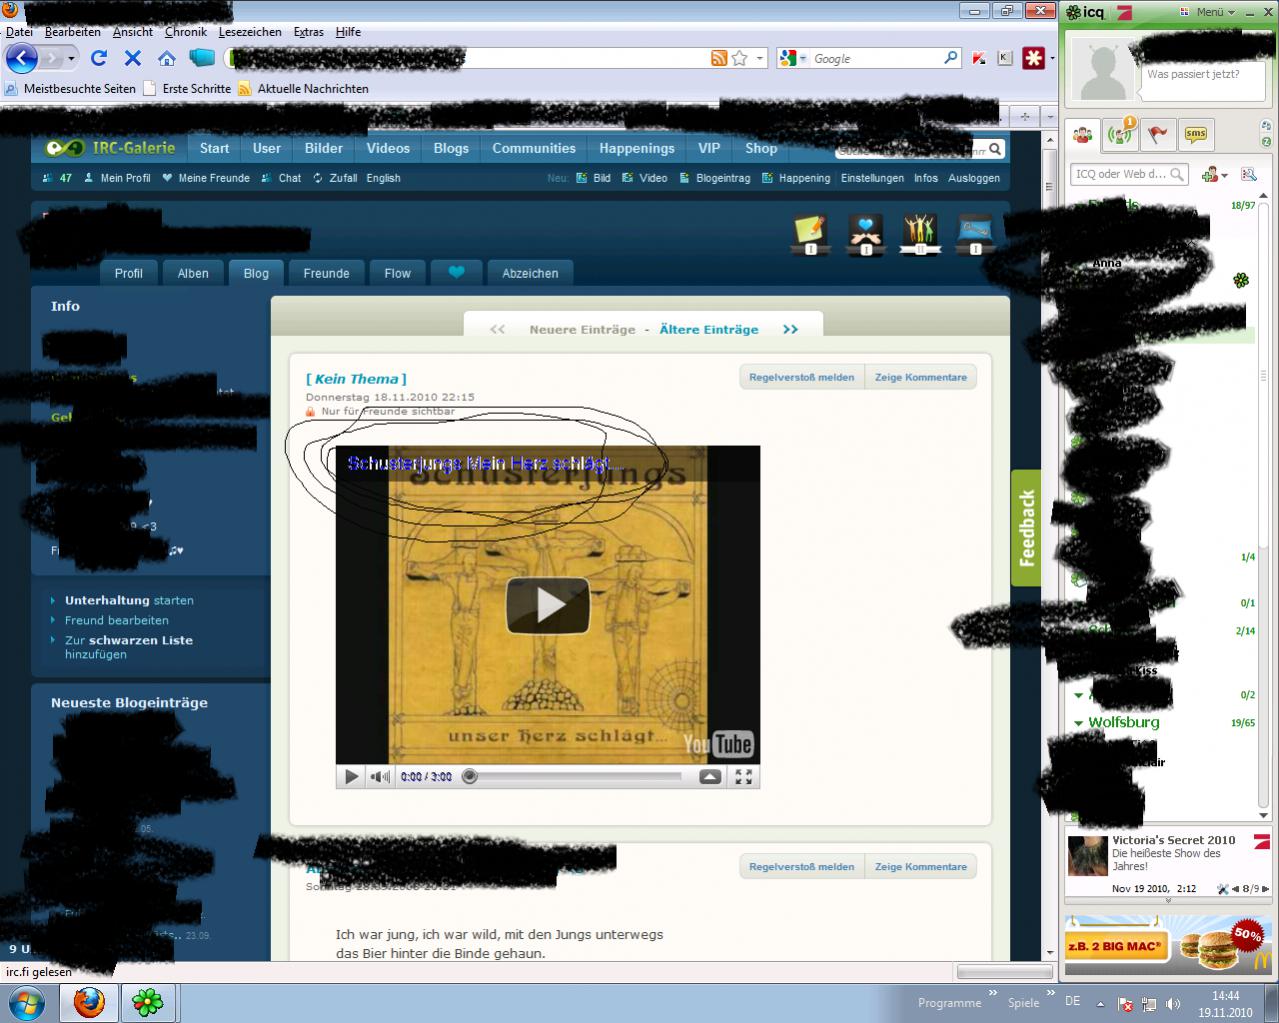Click the small play button in player bar
The image size is (1279, 1023).
(x=351, y=776)
